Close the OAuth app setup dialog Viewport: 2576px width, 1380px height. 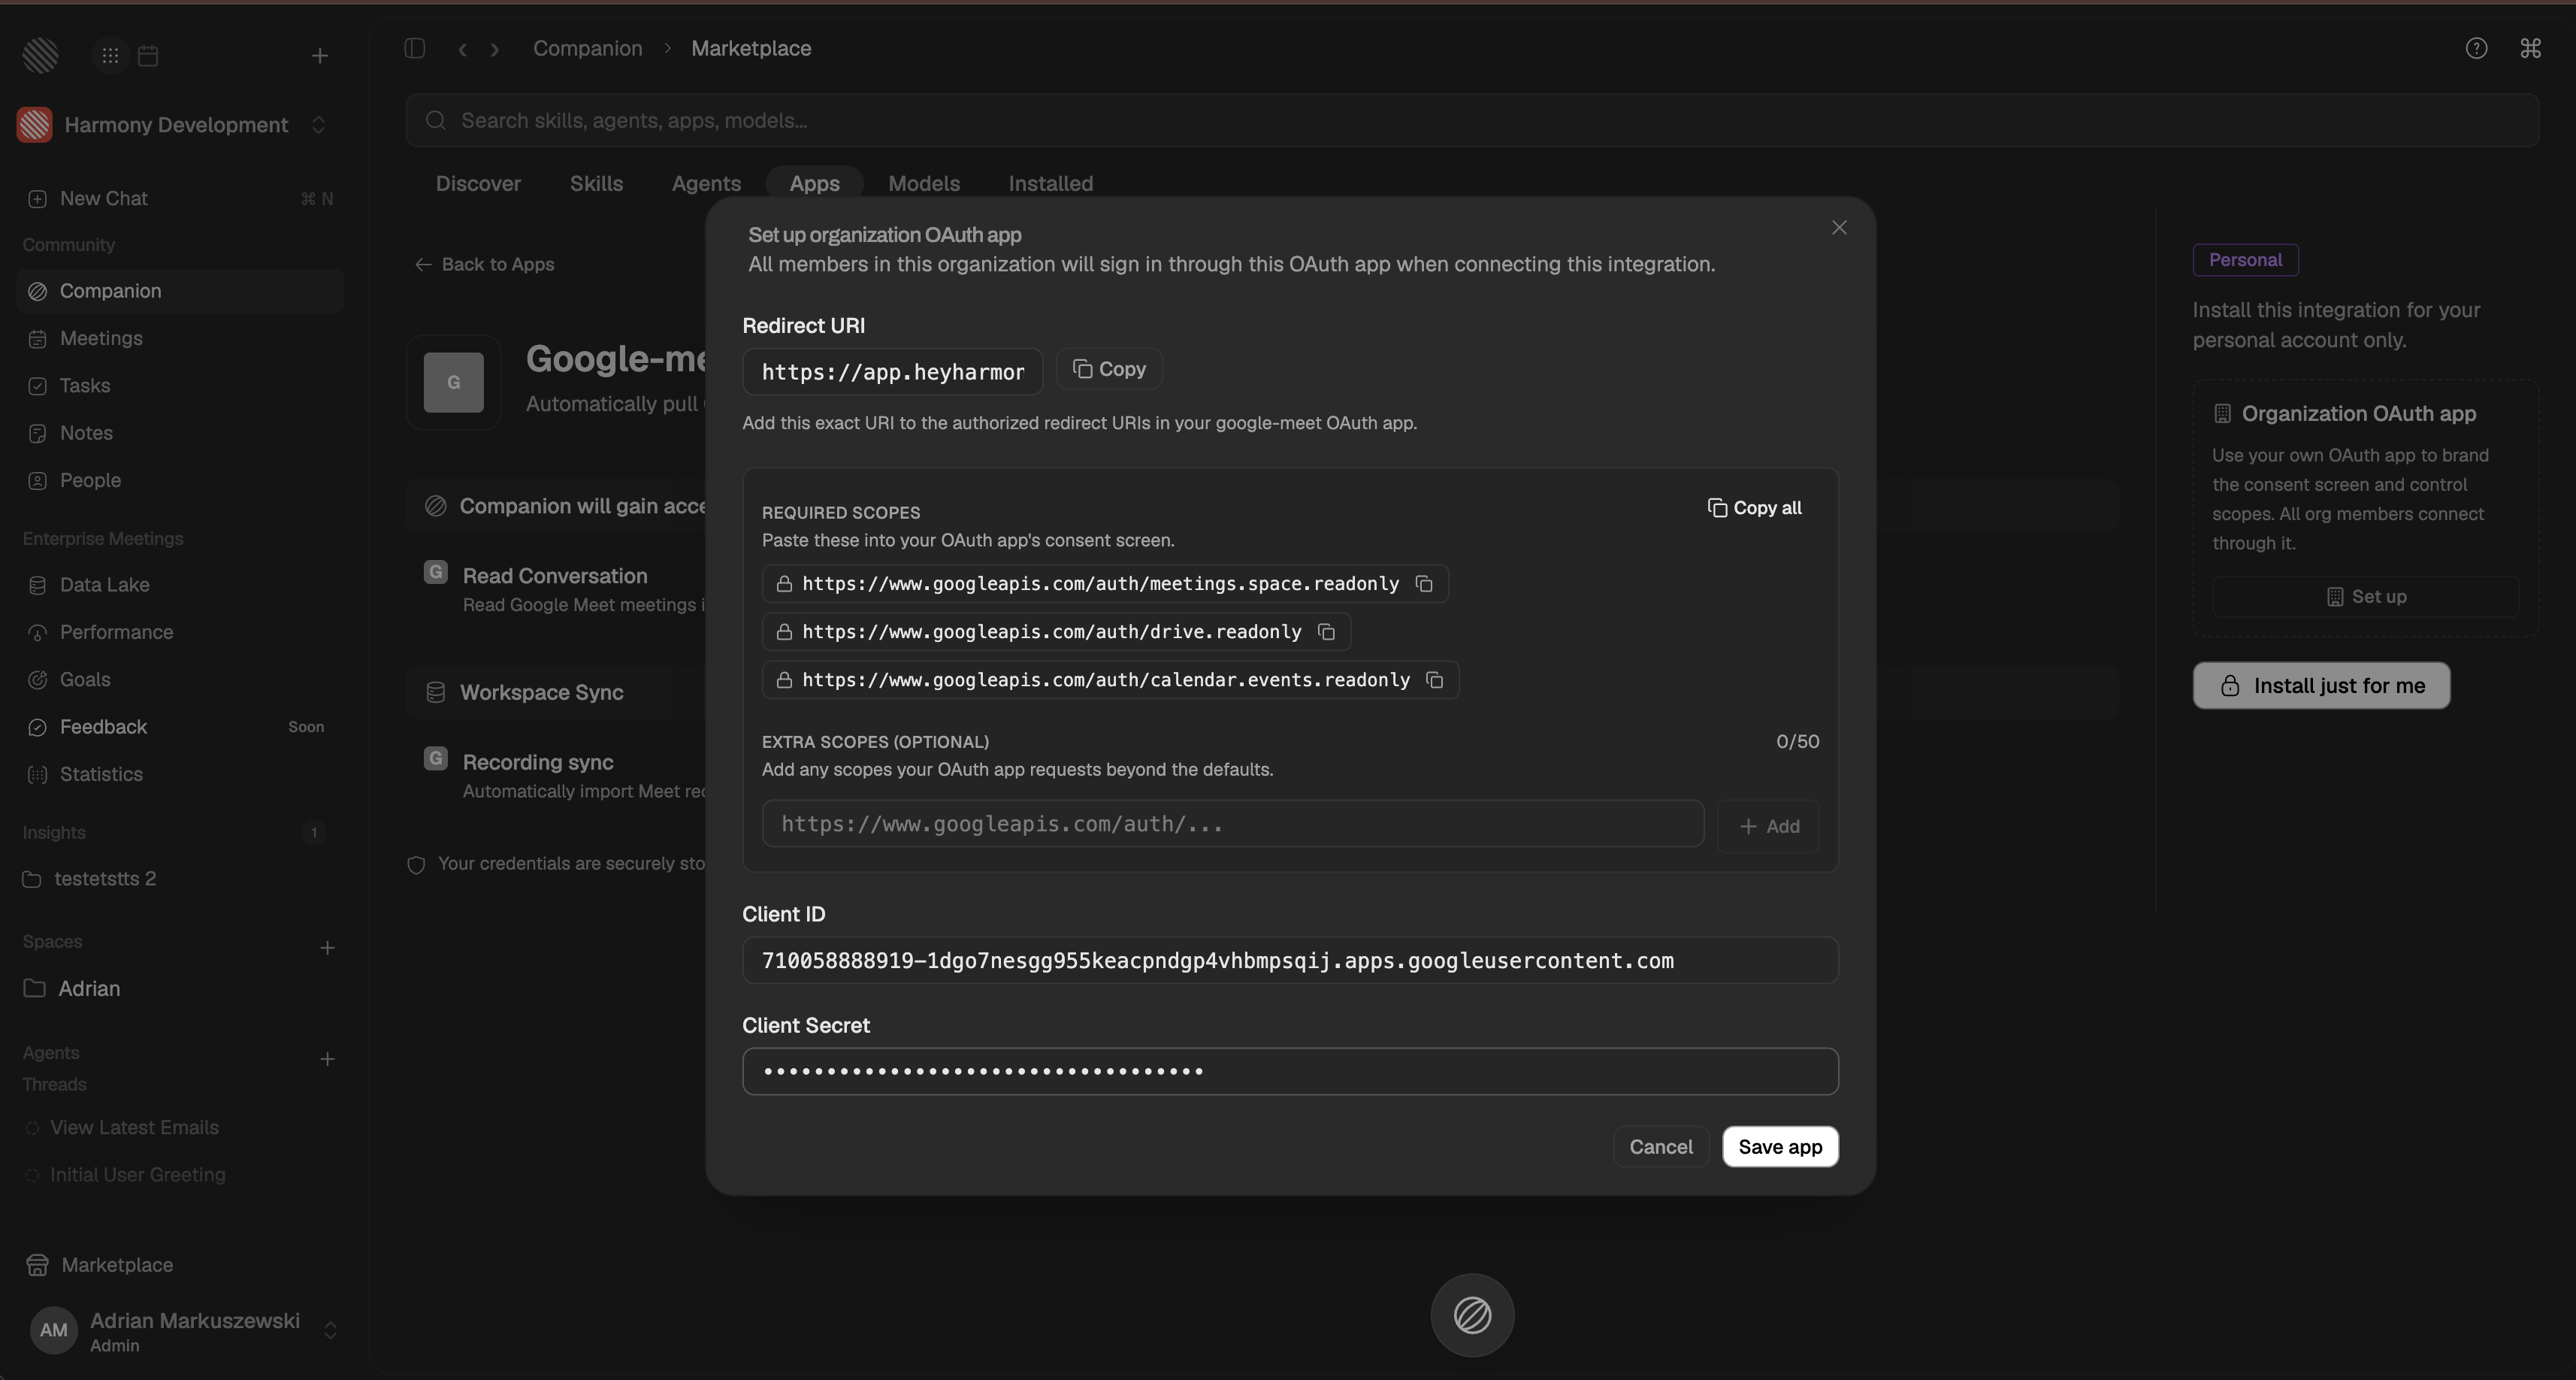(1839, 228)
